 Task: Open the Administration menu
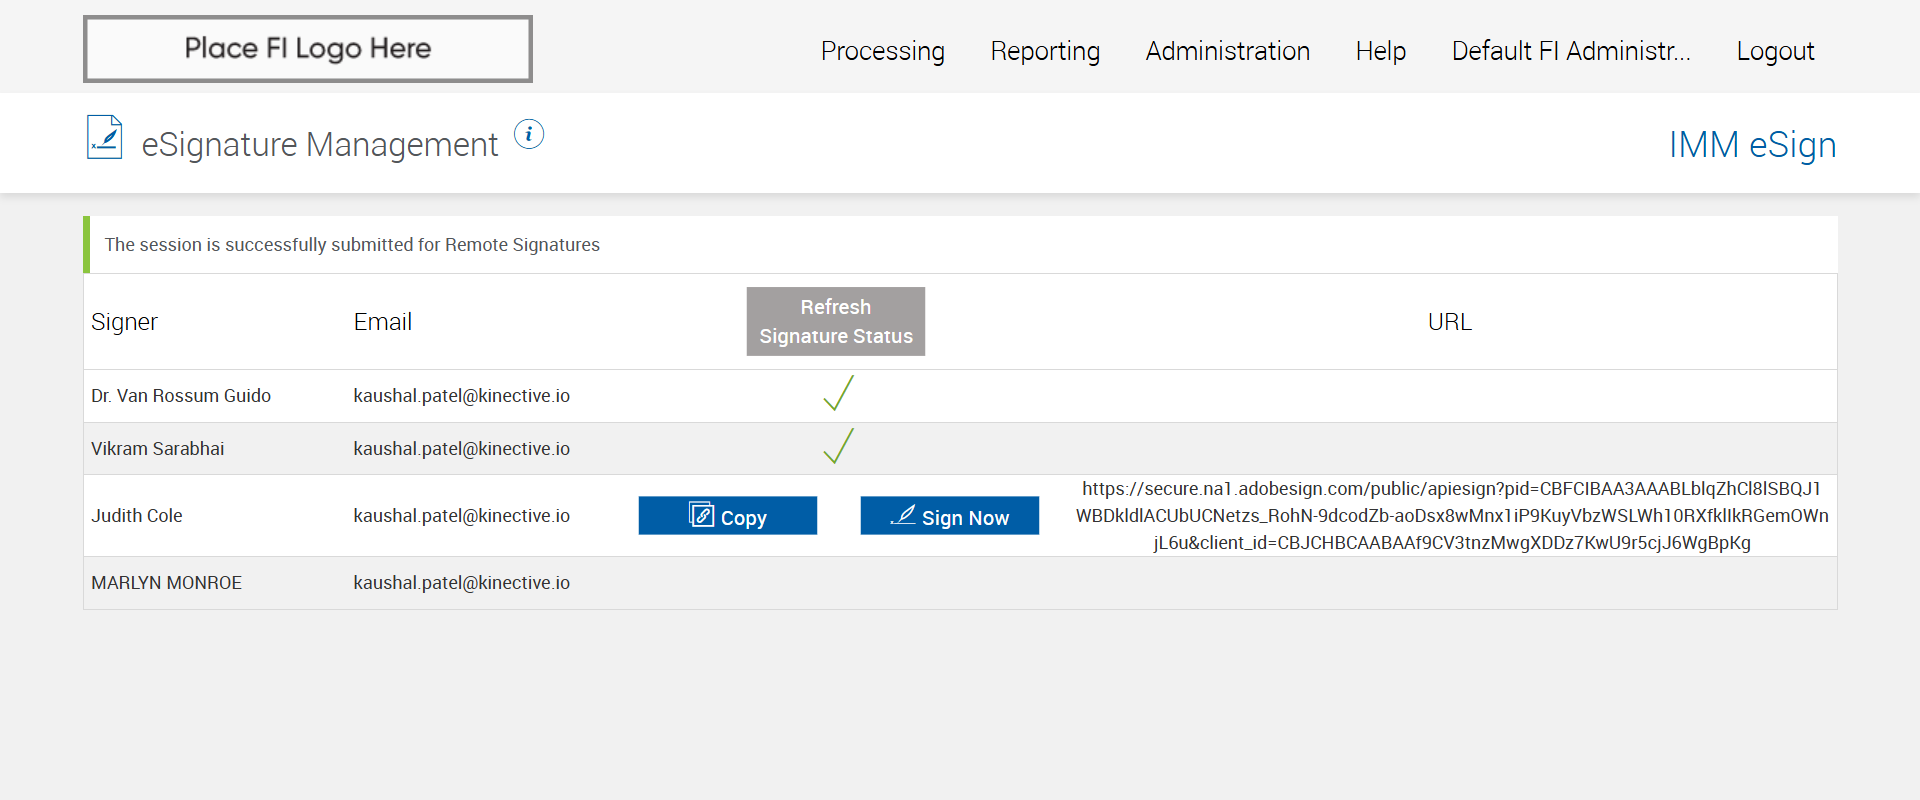(x=1227, y=51)
